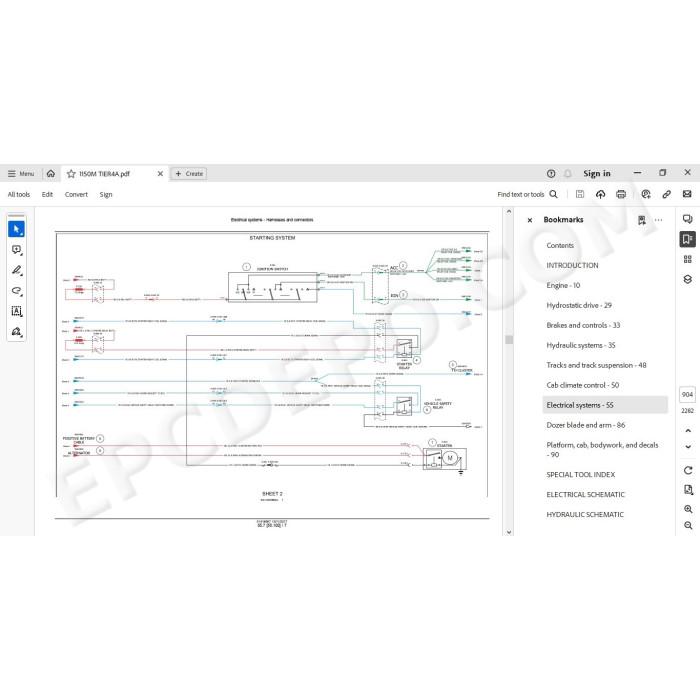
Task: Go to the Home icon
Action: 51,174
